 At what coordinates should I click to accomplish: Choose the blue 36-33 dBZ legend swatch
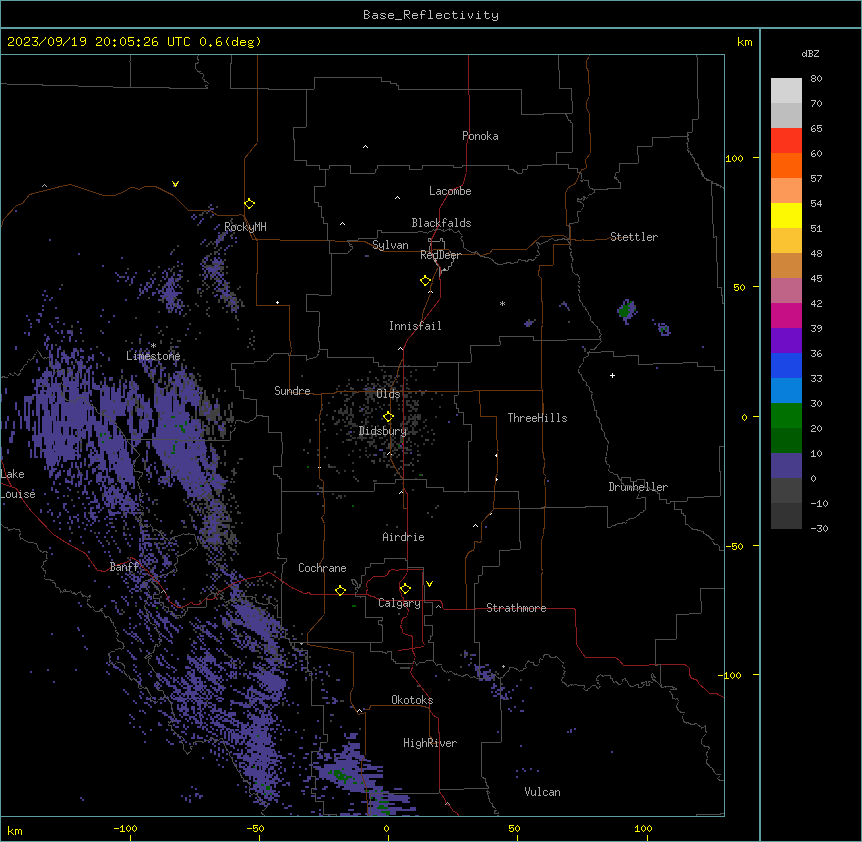pyautogui.click(x=786, y=365)
